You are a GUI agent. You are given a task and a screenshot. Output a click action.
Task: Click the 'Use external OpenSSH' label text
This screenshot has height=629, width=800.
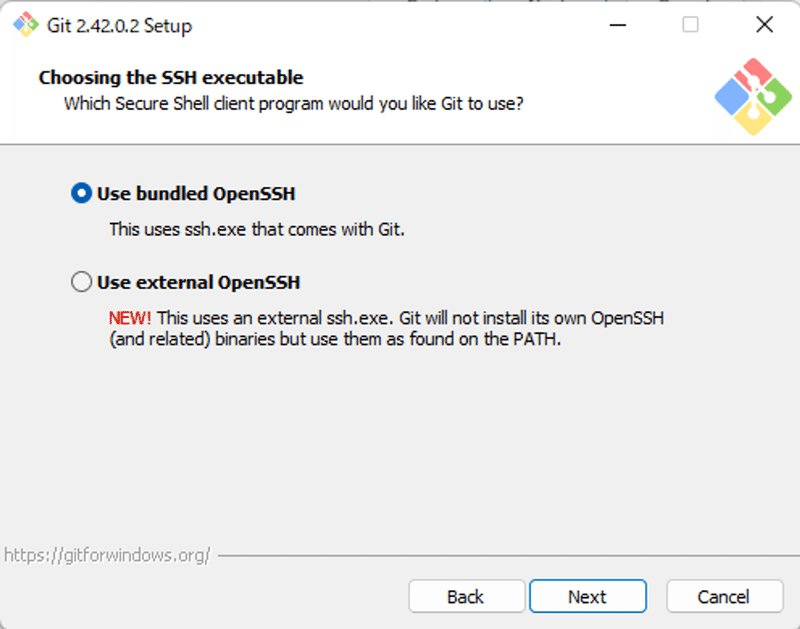click(x=198, y=283)
